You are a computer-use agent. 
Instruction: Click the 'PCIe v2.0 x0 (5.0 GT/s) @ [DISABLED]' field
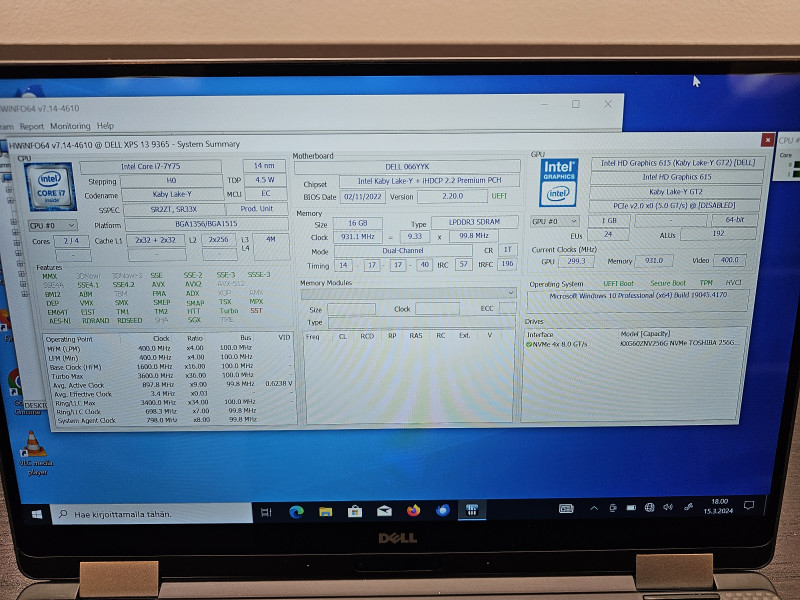coord(674,205)
